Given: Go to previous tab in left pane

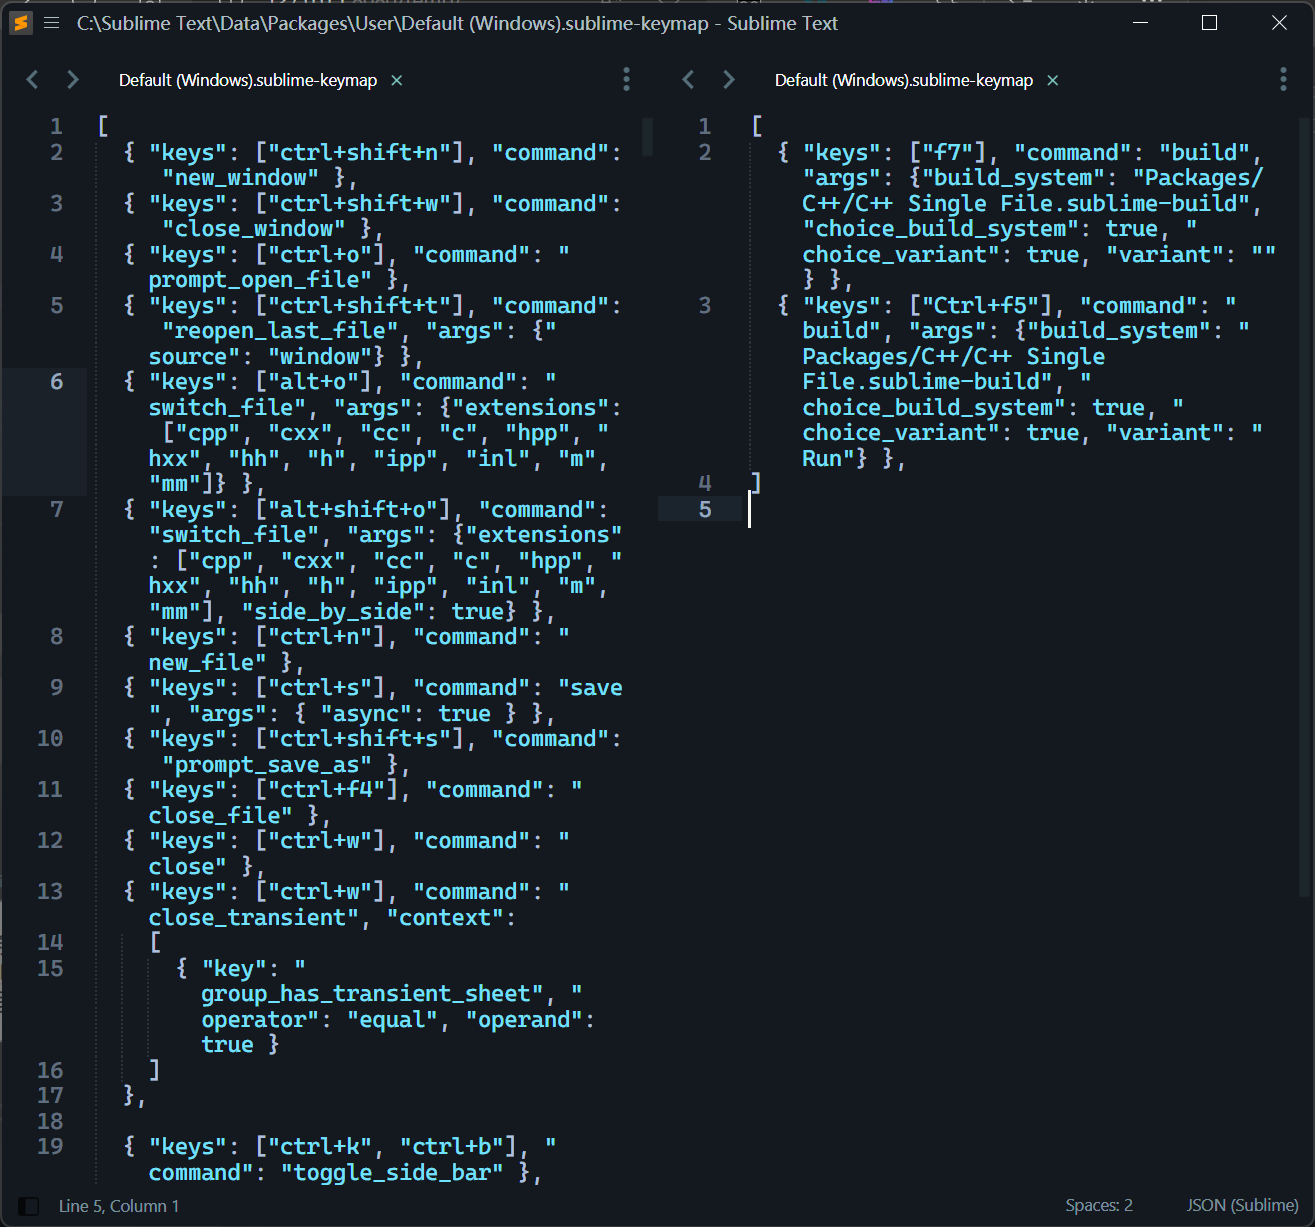Looking at the screenshot, I should 32,80.
